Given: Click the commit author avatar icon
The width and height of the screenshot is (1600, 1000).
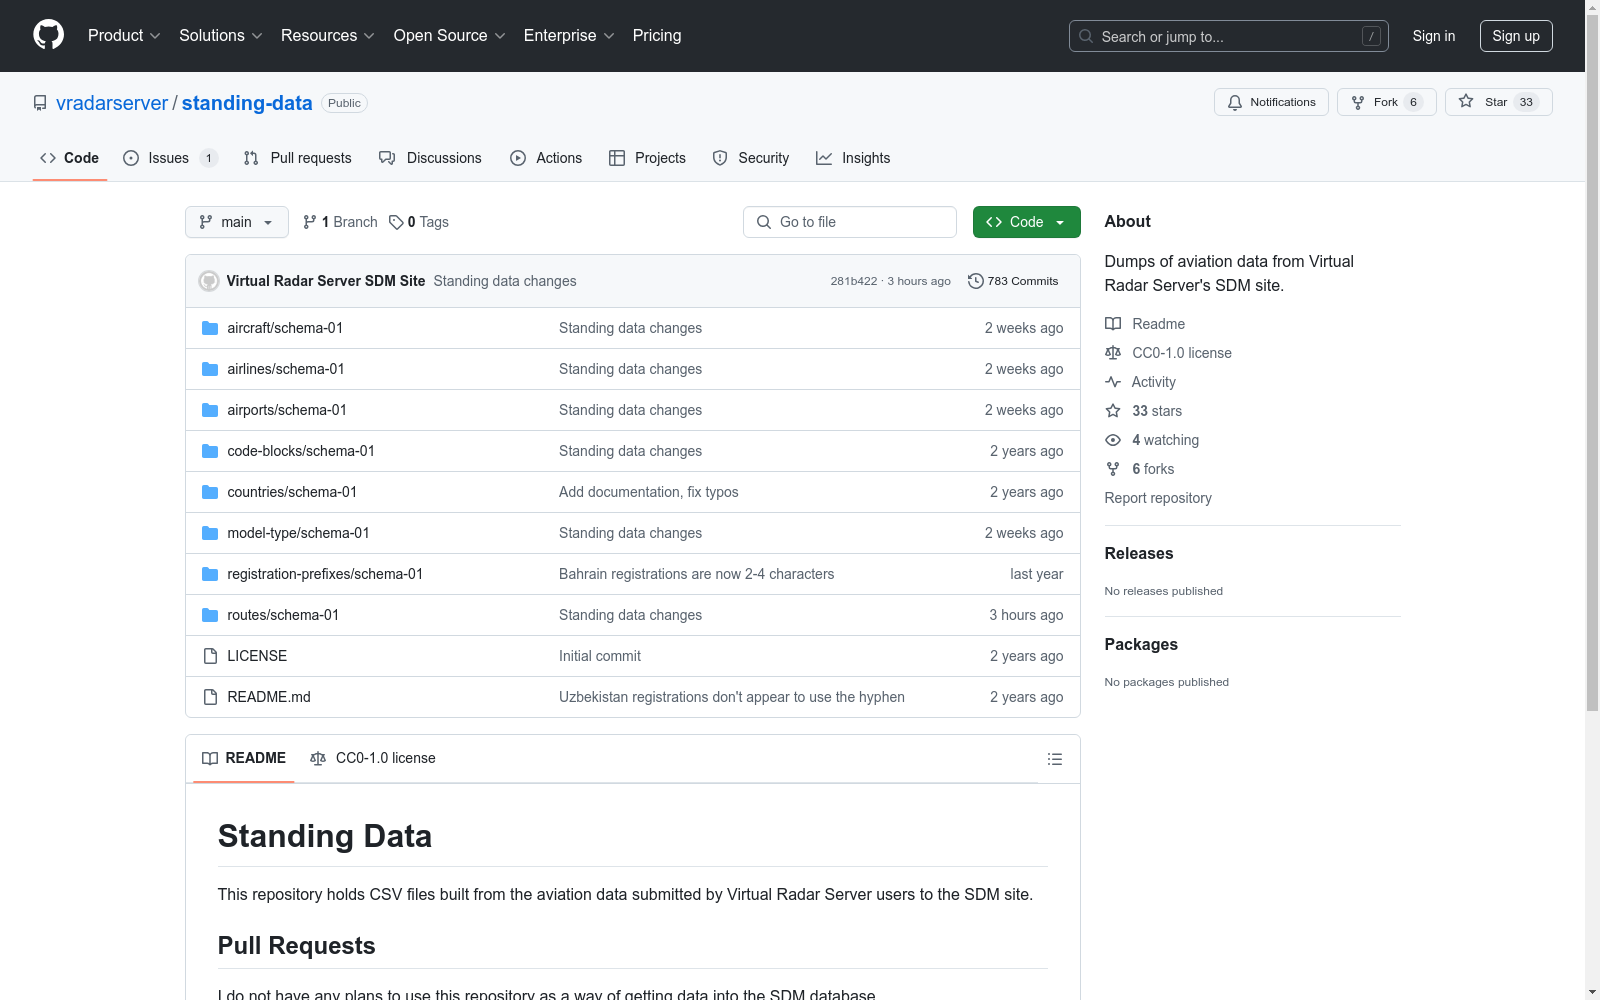Looking at the screenshot, I should click(x=209, y=281).
